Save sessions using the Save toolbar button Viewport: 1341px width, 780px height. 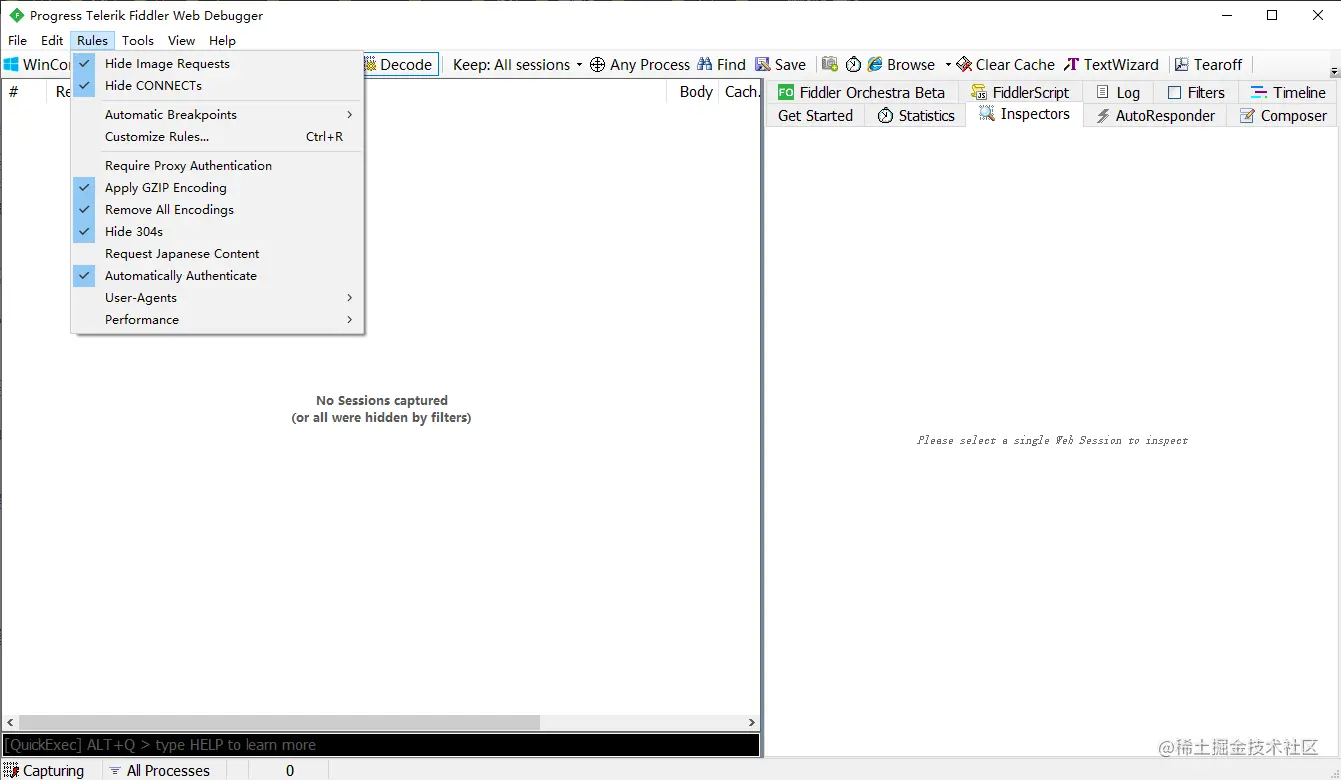(781, 65)
